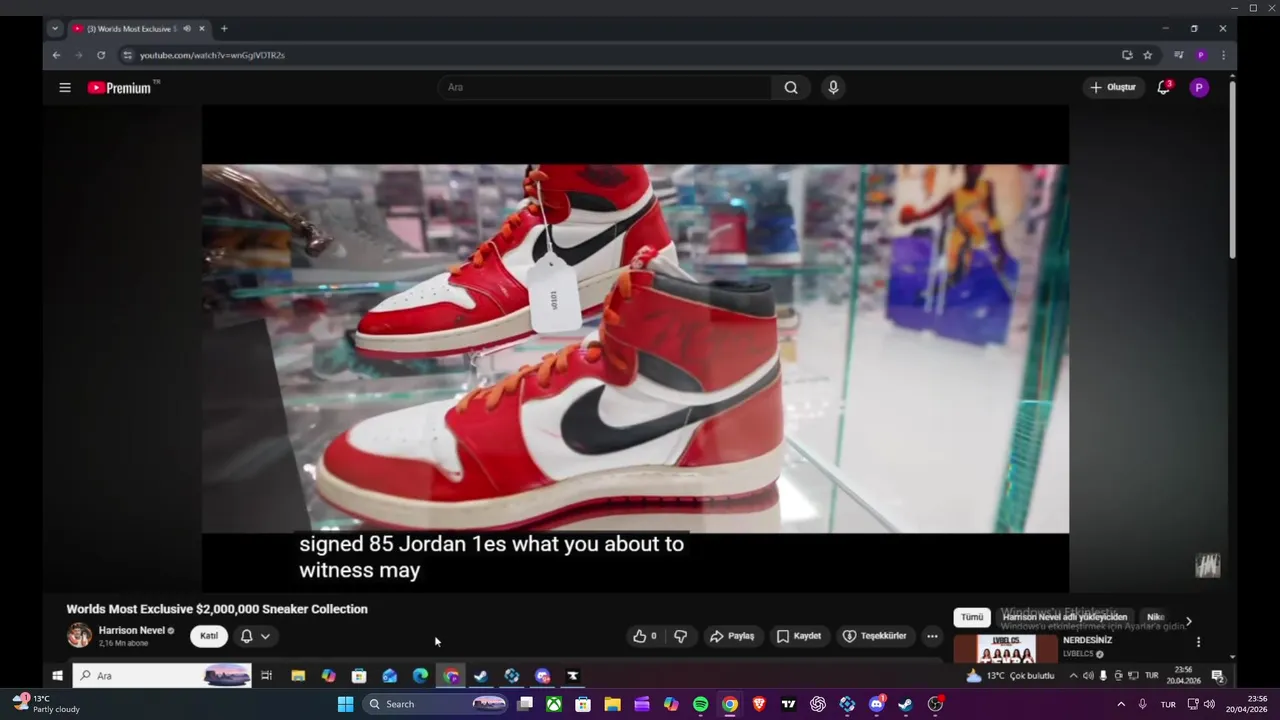Share video with Paylaş button
This screenshot has height=720, width=1280.
click(x=732, y=636)
